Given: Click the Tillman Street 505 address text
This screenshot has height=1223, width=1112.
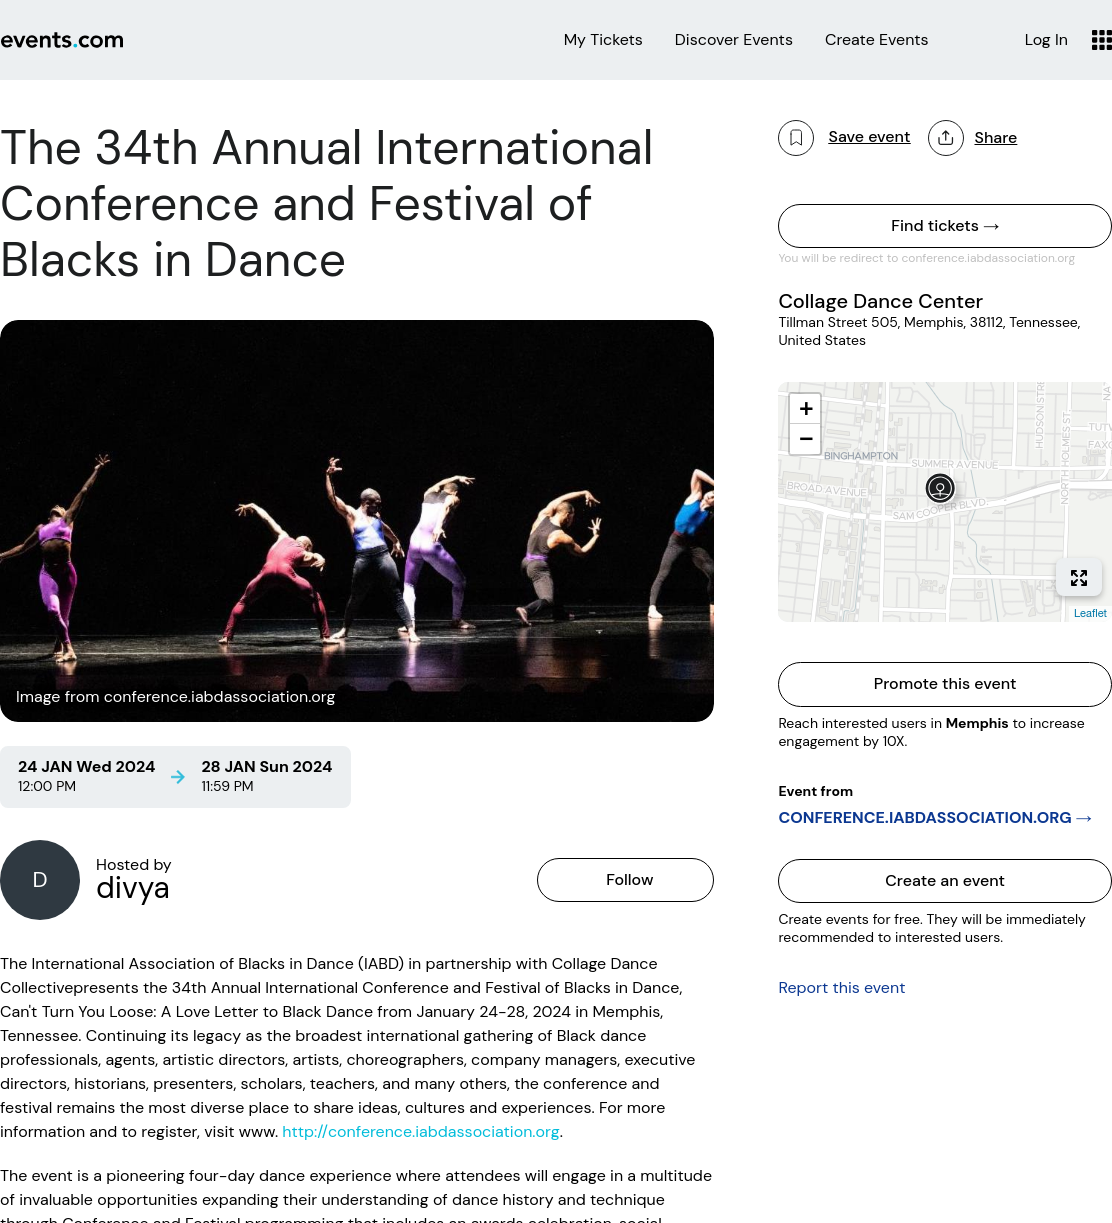Looking at the screenshot, I should point(929,331).
